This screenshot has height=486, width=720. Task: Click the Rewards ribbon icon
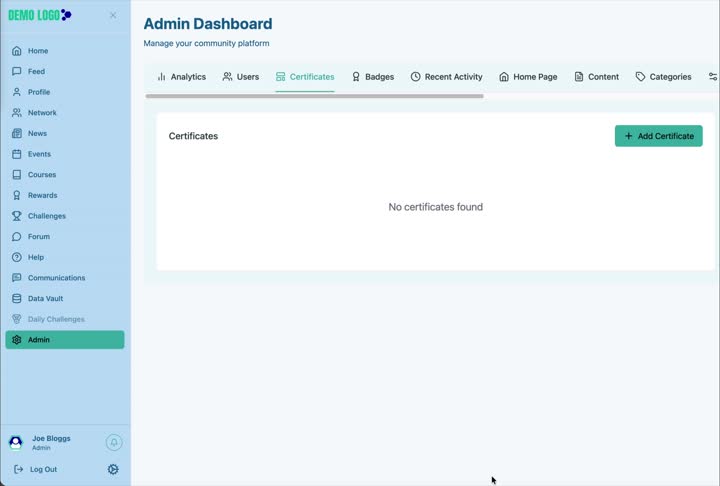pyautogui.click(x=17, y=196)
